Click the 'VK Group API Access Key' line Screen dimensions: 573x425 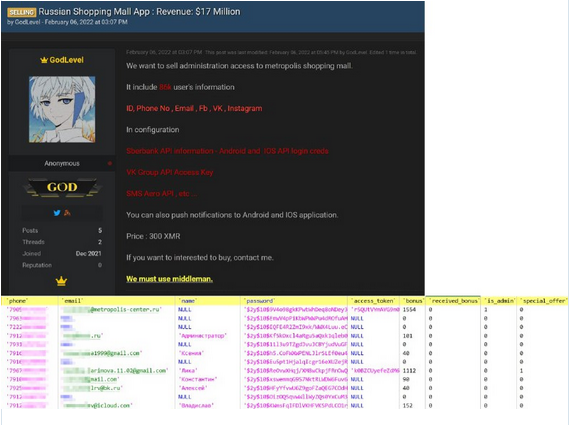(170, 172)
